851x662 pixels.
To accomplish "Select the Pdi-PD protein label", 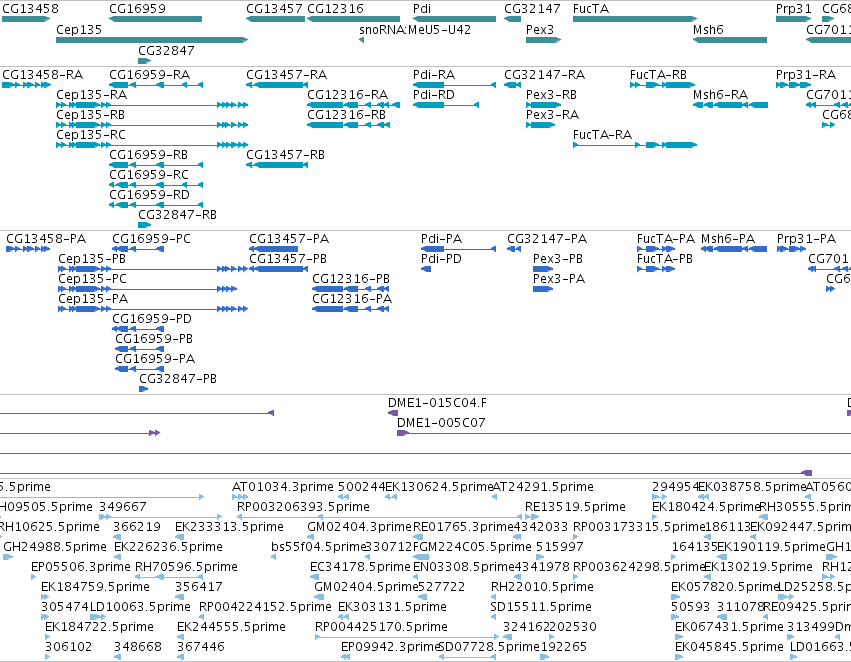I will pyautogui.click(x=442, y=259).
